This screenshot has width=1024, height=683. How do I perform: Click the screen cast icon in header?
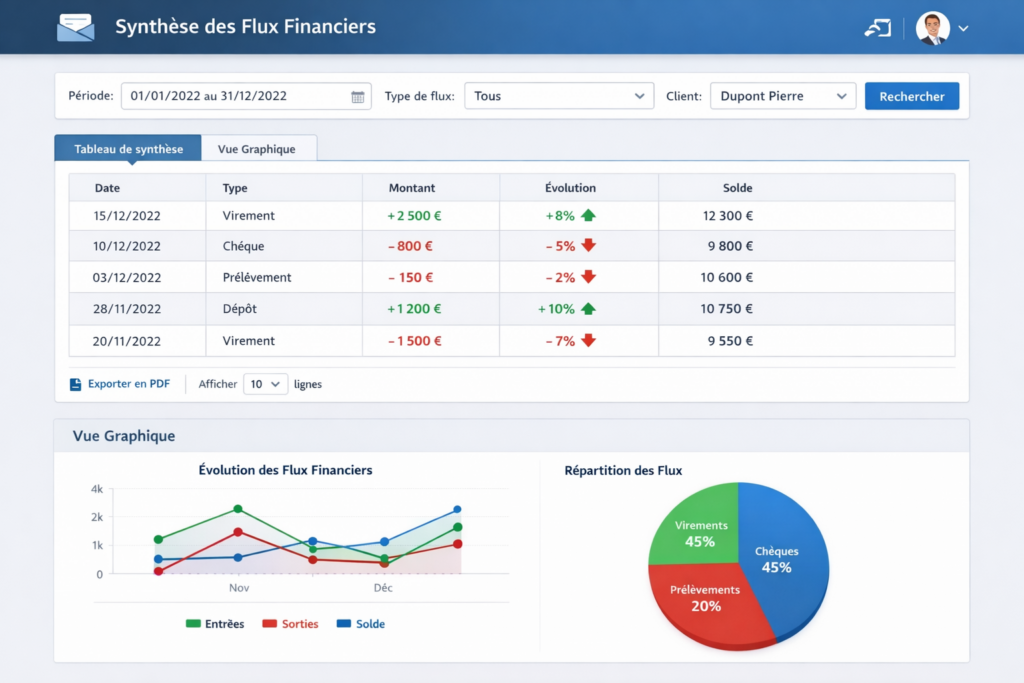pos(877,28)
